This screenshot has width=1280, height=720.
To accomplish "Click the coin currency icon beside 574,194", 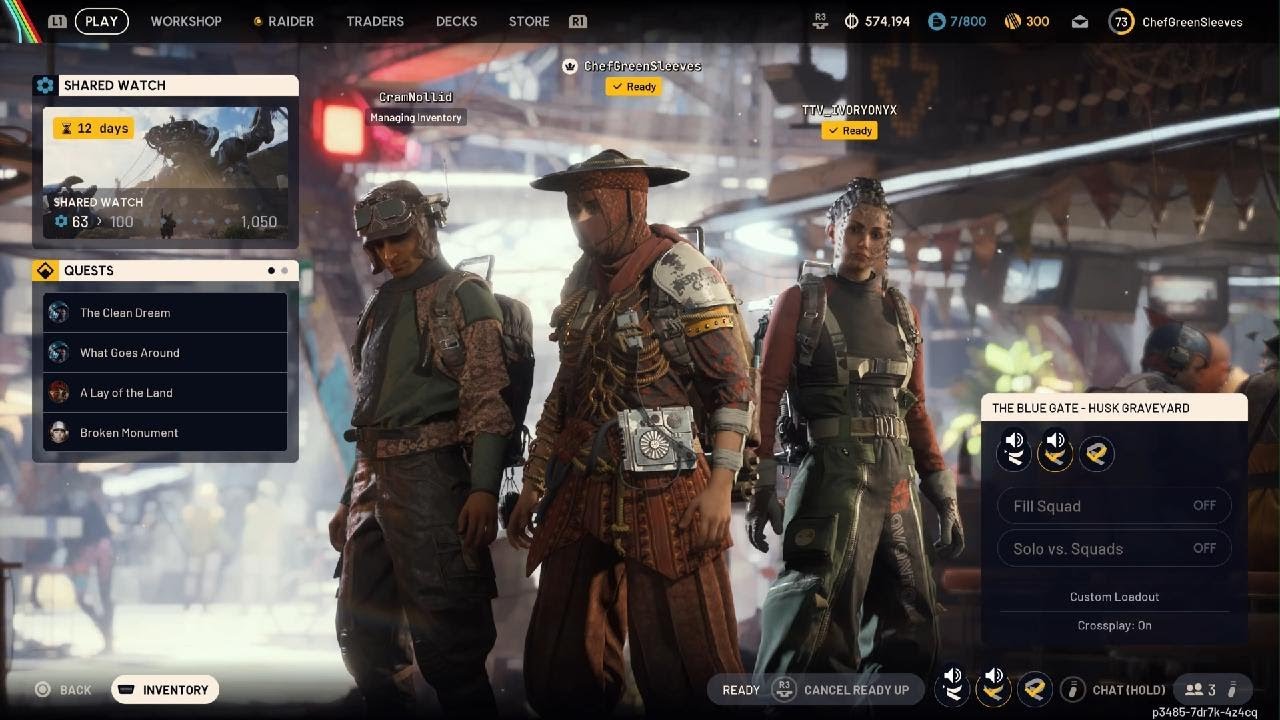I will click(852, 21).
